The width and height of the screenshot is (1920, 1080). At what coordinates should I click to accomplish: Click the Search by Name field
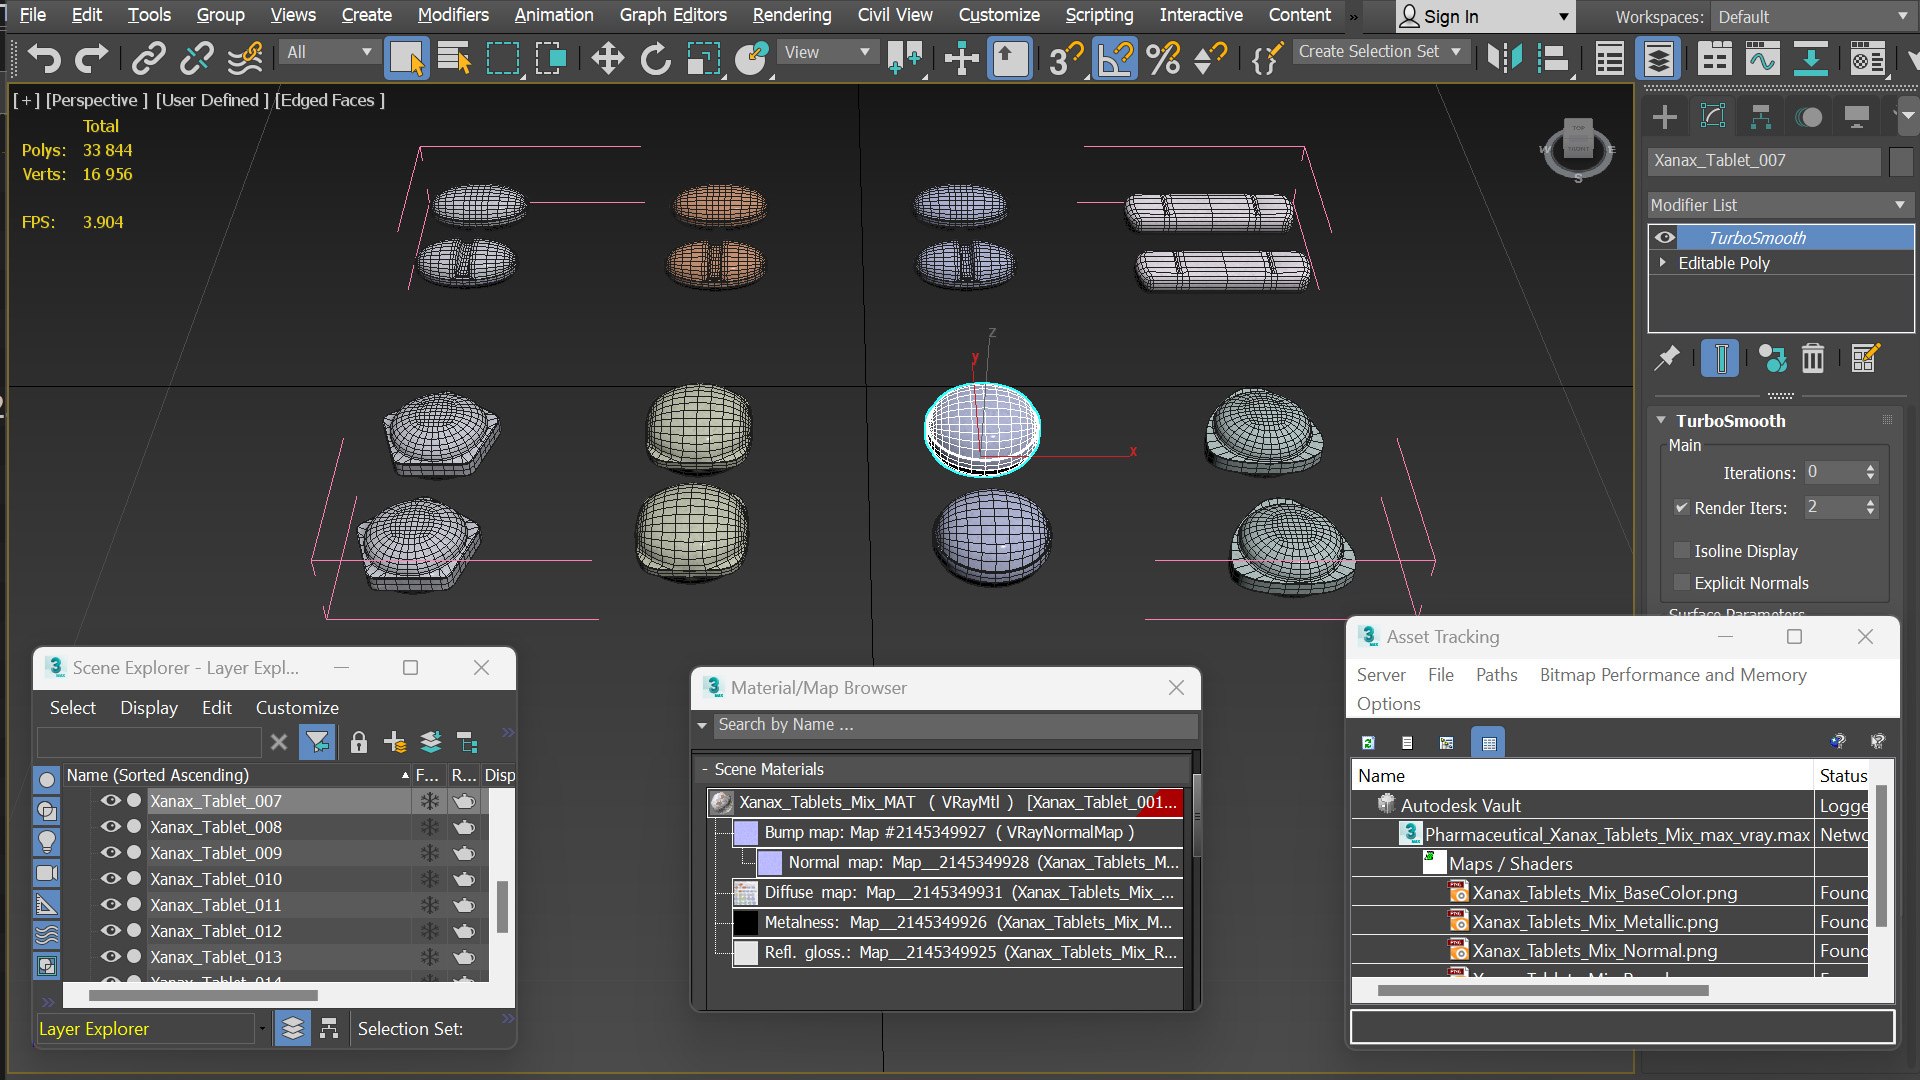[x=955, y=725]
